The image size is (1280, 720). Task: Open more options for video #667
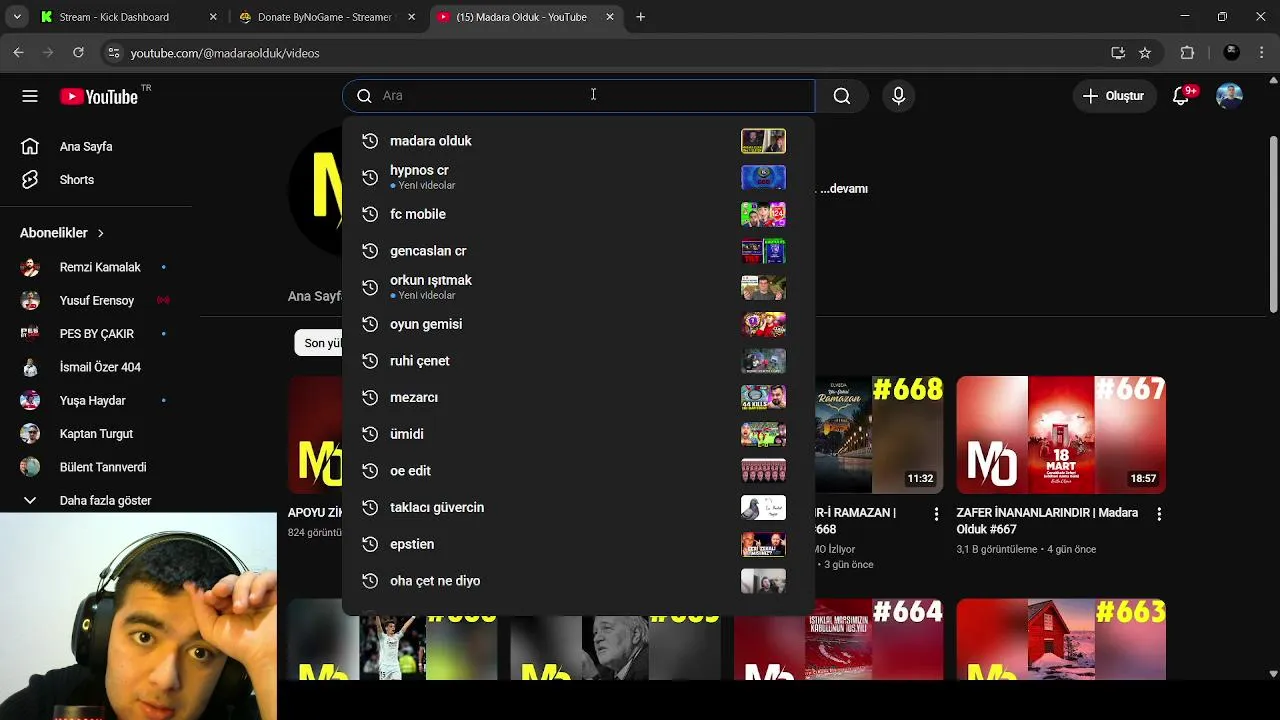(1159, 514)
